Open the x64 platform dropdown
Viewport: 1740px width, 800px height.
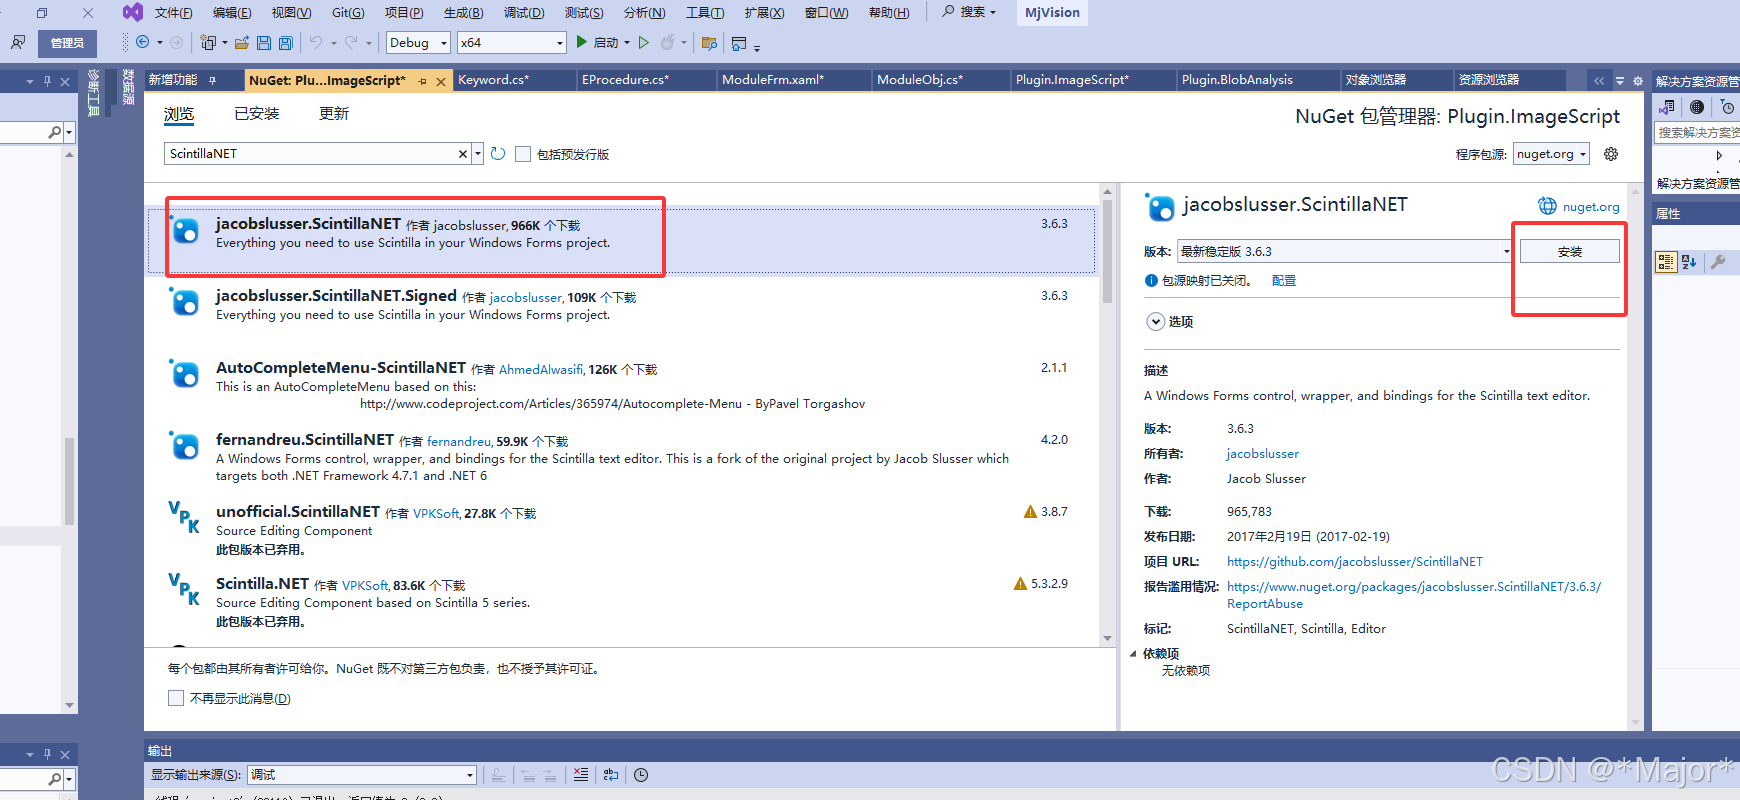pos(512,42)
